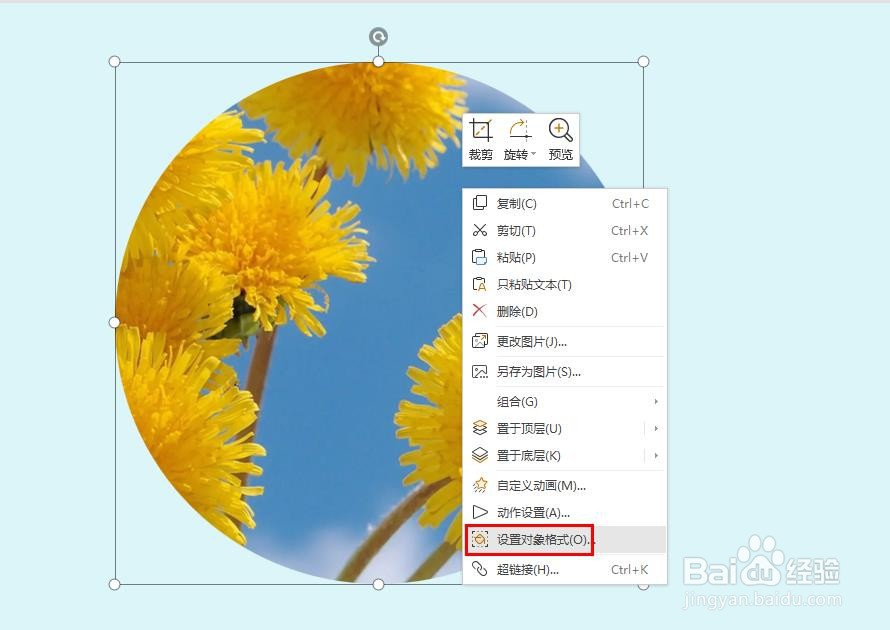Select the 裁剪 (Crop) tool
Screen dimensions: 890x630
tap(479, 140)
